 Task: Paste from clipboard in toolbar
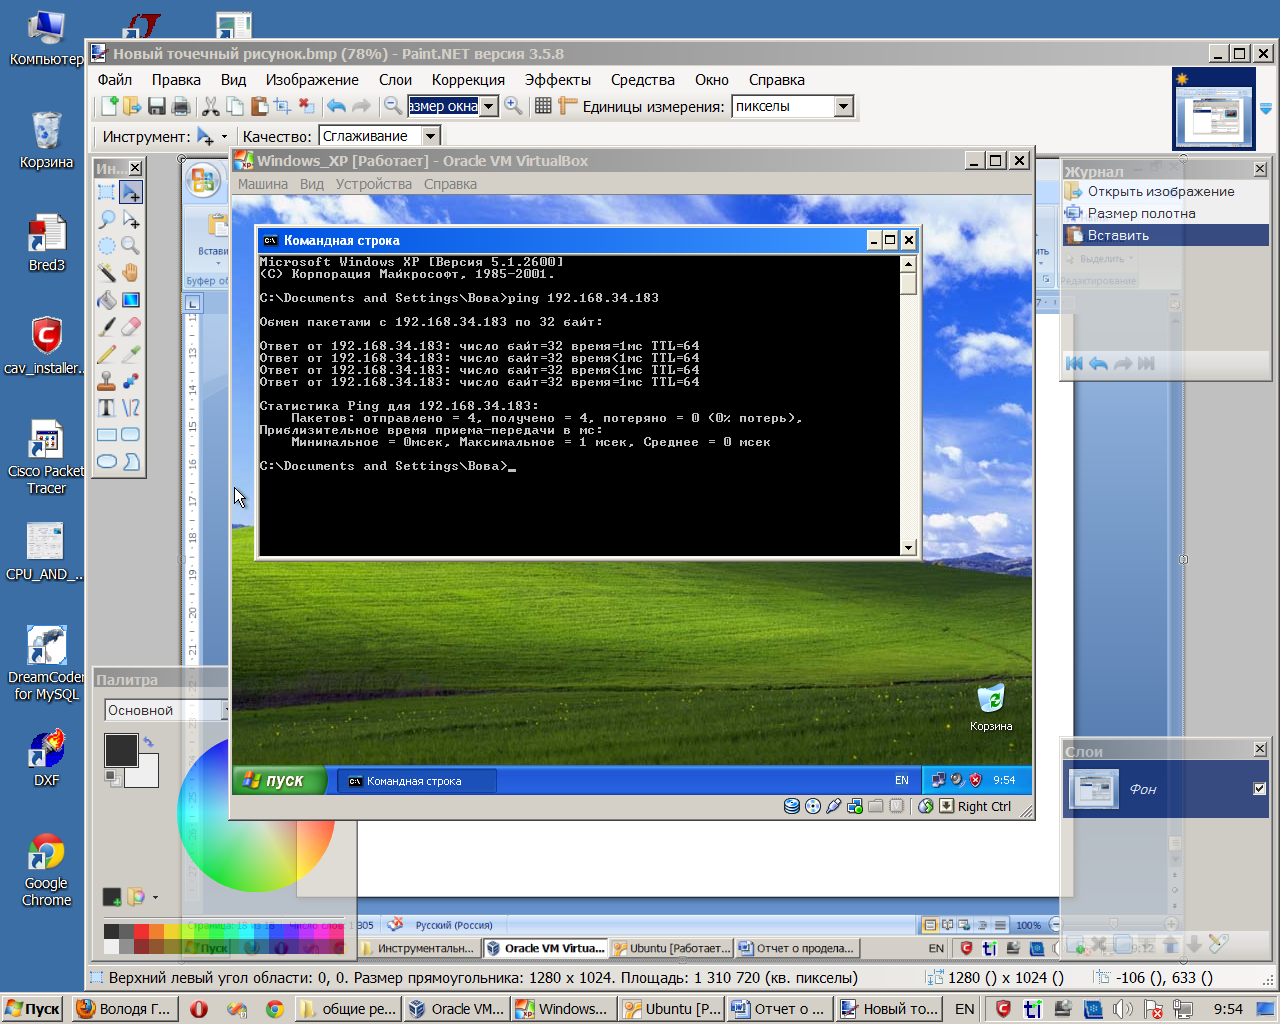pyautogui.click(x=259, y=106)
